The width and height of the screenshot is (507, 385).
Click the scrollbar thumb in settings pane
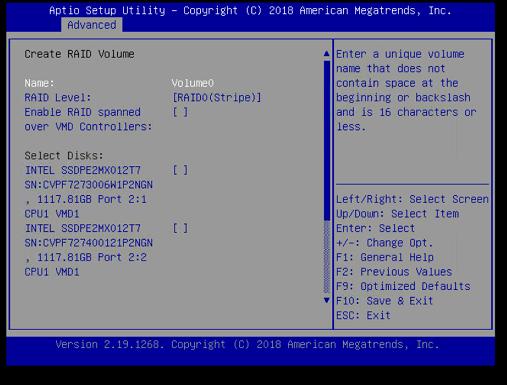coord(327,140)
